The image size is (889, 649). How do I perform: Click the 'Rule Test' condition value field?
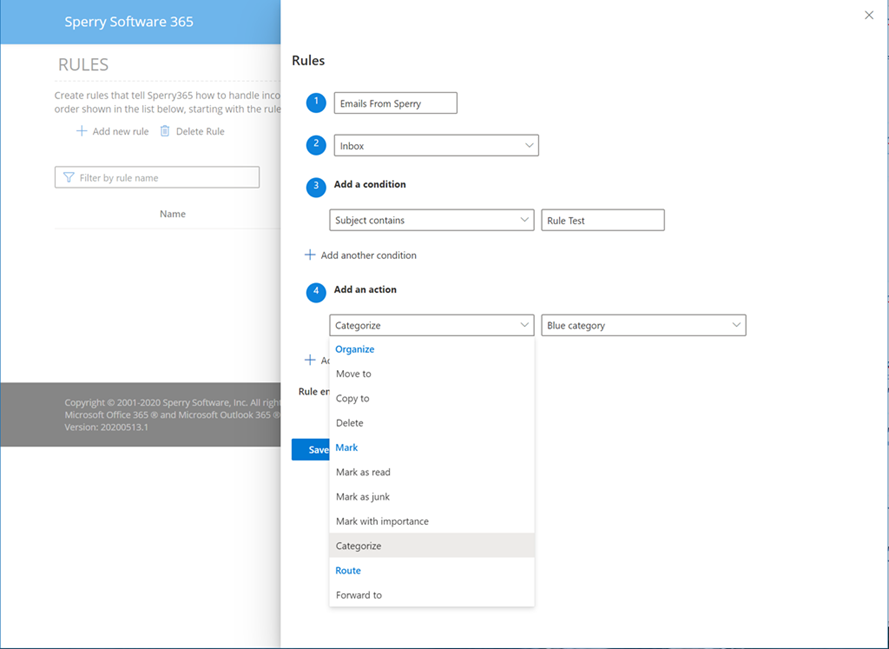coord(603,220)
